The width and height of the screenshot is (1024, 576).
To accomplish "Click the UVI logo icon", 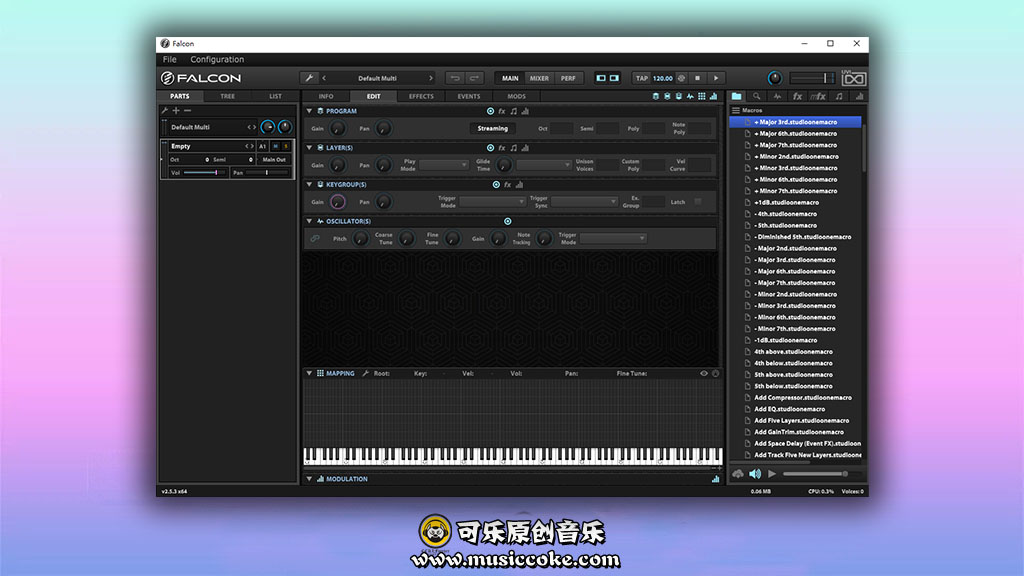I will 854,78.
